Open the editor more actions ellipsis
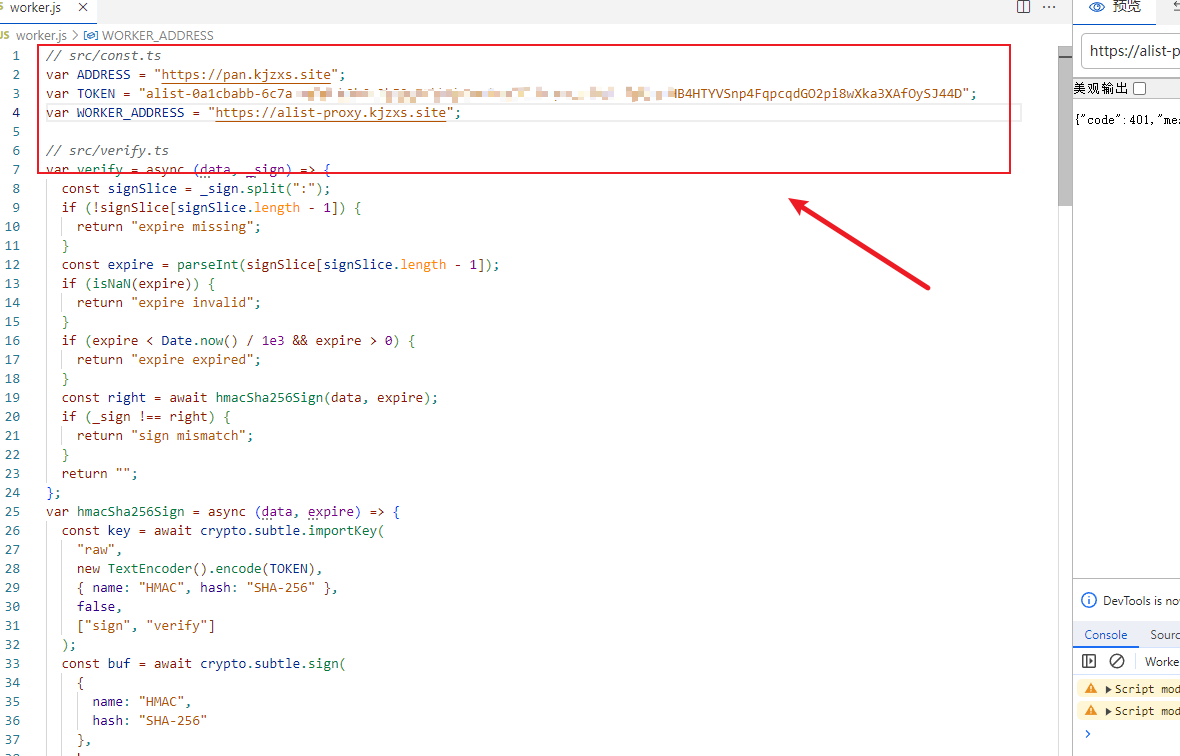Viewport: 1180px width, 756px height. [x=1049, y=7]
